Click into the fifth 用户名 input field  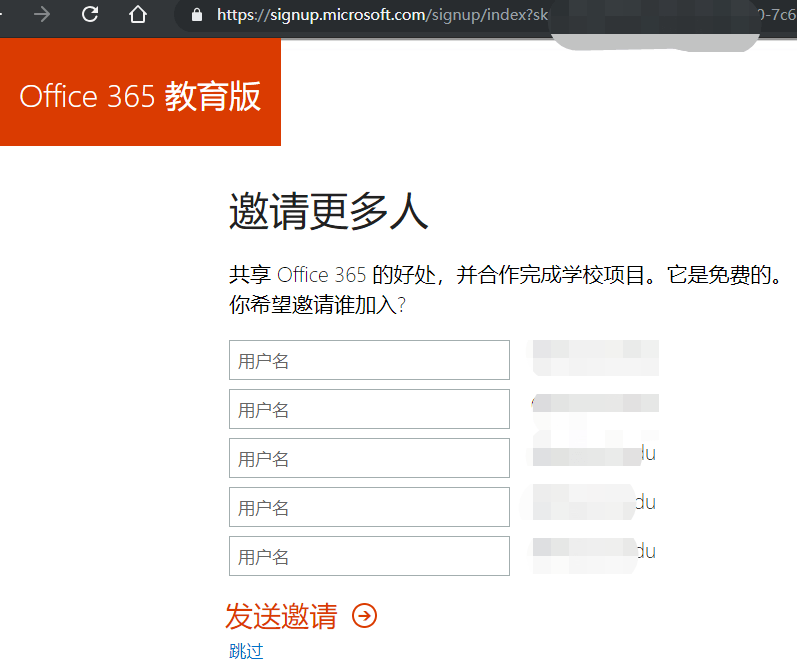tap(369, 556)
